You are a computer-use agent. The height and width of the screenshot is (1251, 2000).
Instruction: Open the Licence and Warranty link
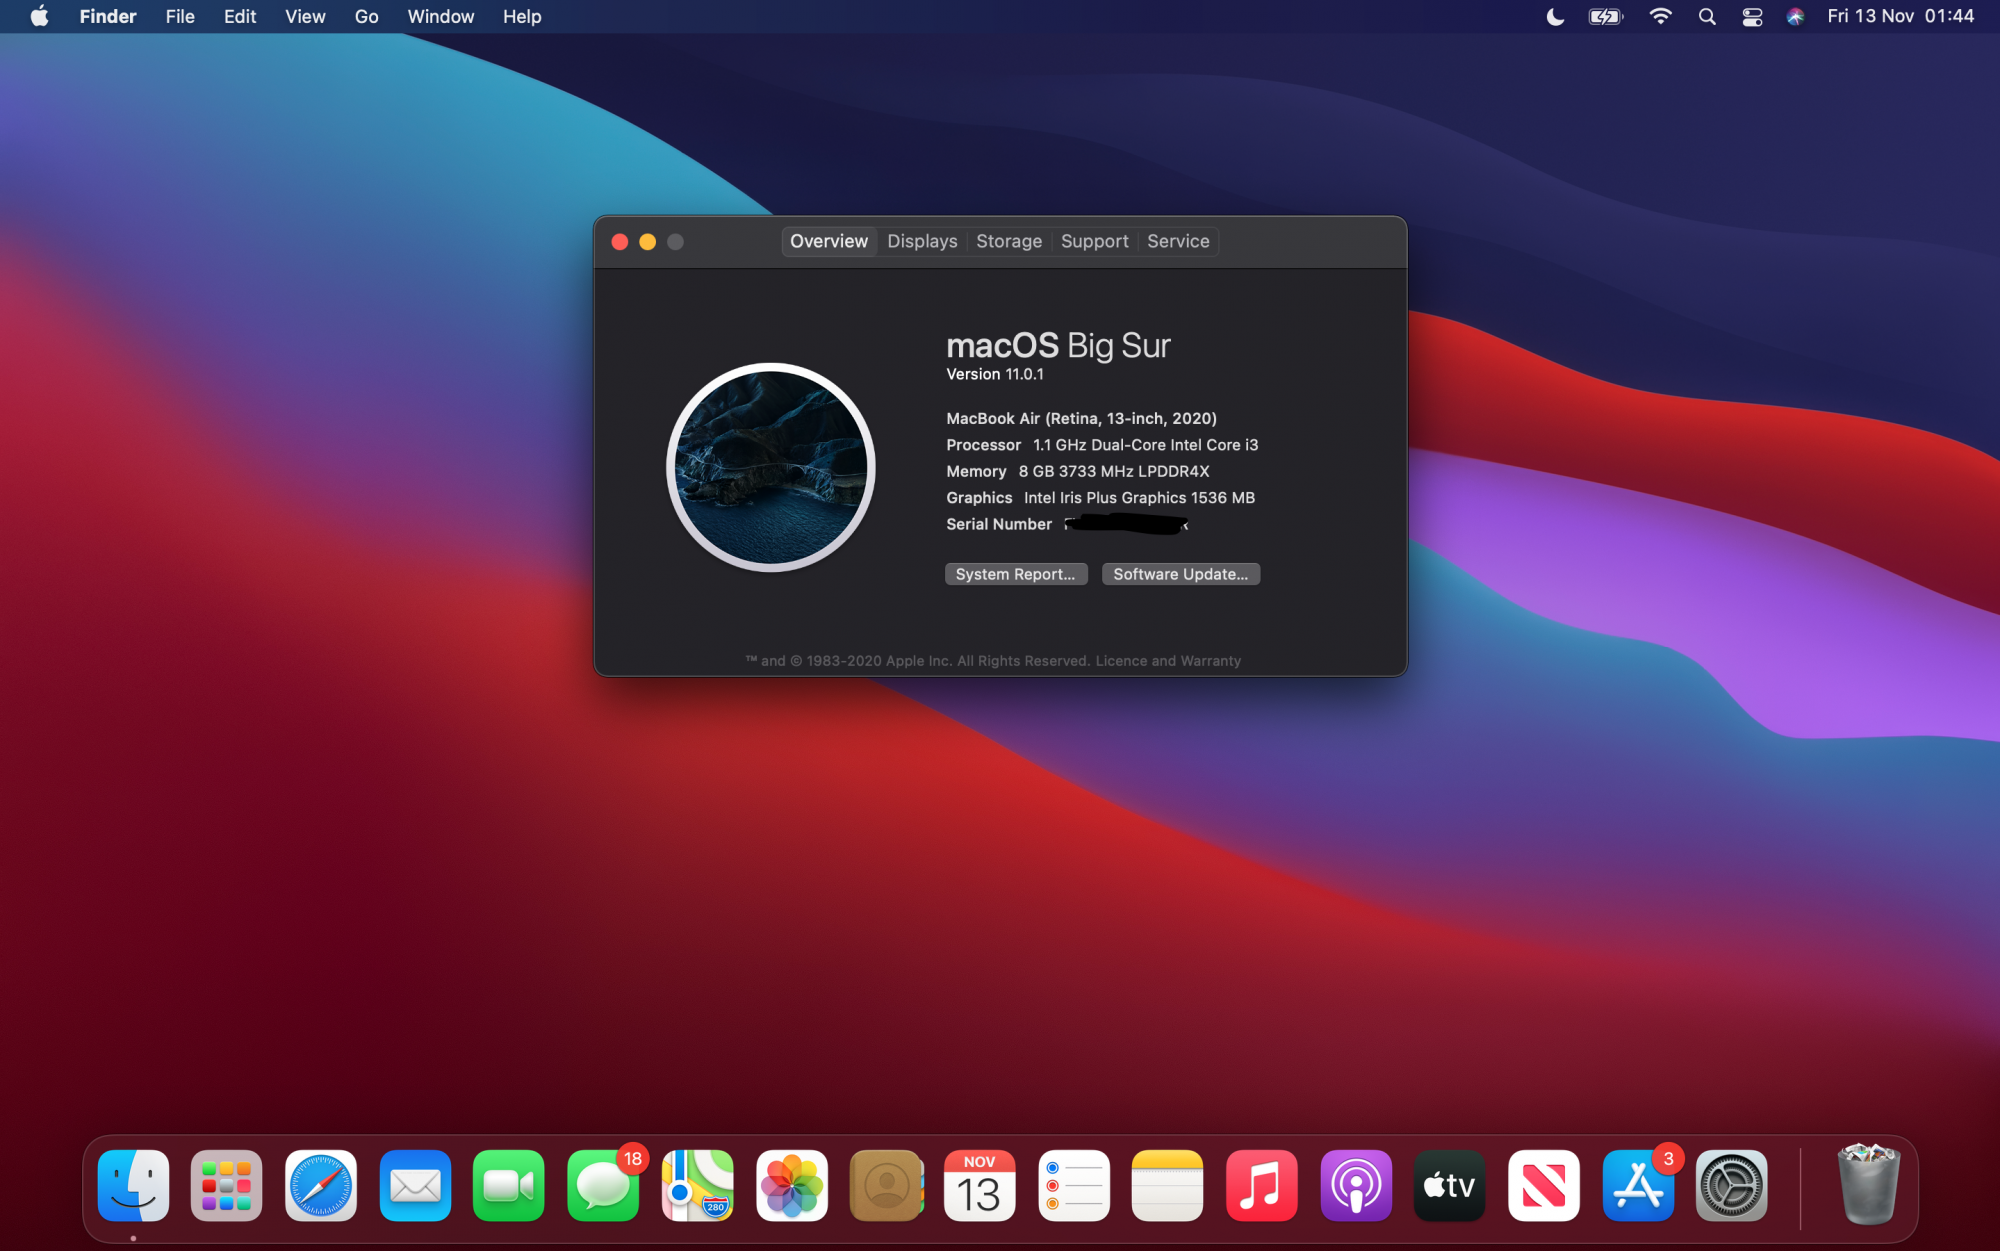pos(1168,661)
